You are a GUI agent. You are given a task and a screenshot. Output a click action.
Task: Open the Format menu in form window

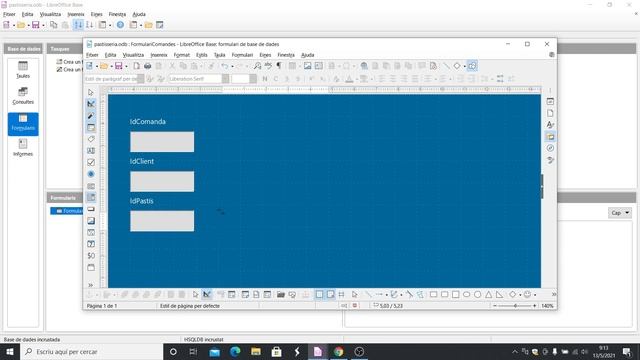pos(182,55)
